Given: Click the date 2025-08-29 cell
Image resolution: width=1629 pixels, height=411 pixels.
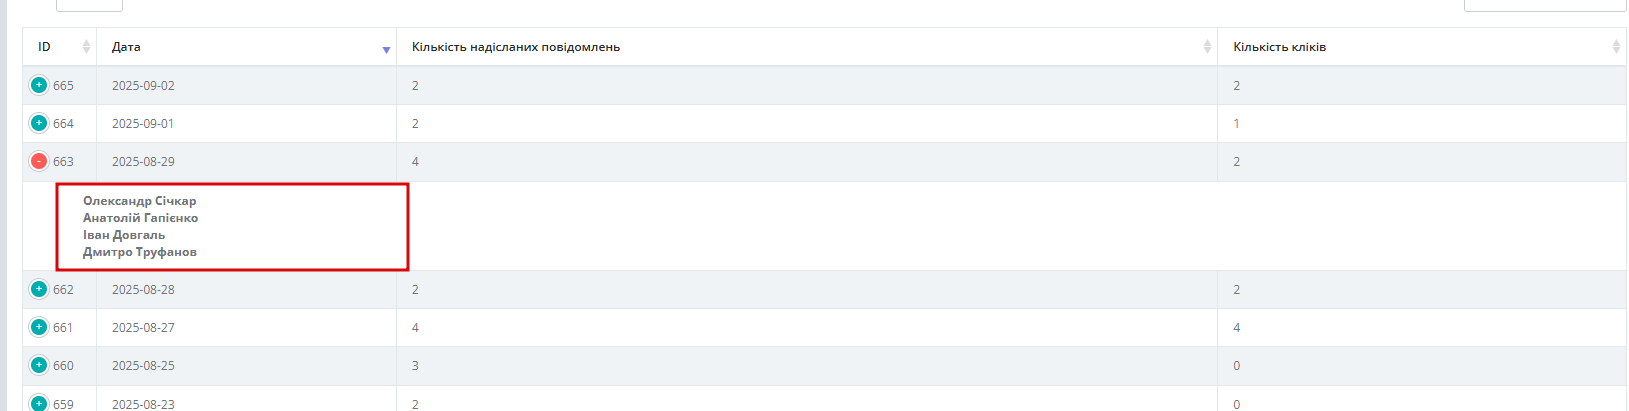Looking at the screenshot, I should [143, 162].
